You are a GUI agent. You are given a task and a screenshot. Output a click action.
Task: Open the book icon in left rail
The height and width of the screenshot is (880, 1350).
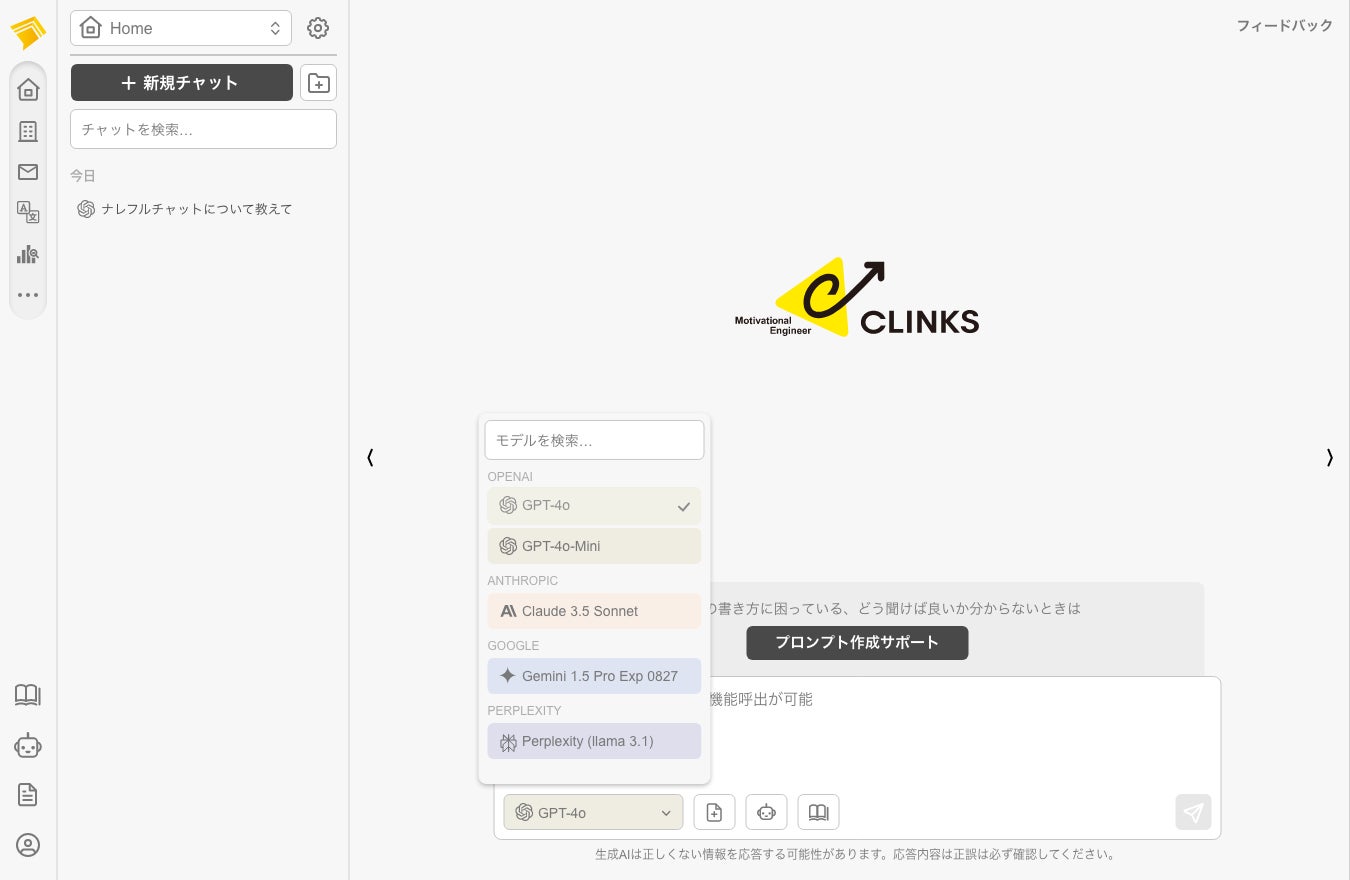[x=28, y=695]
